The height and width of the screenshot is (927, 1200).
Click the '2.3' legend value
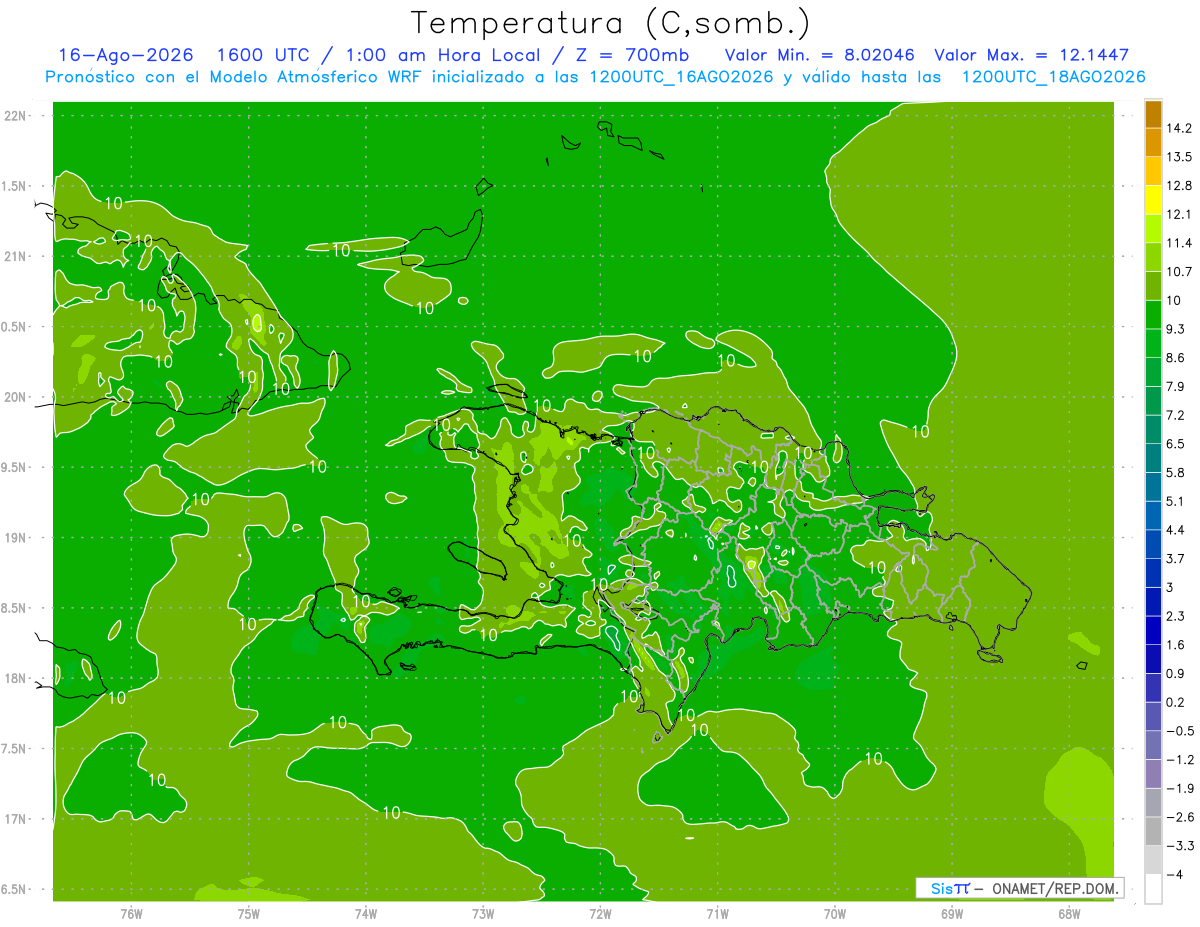[x=1176, y=616]
